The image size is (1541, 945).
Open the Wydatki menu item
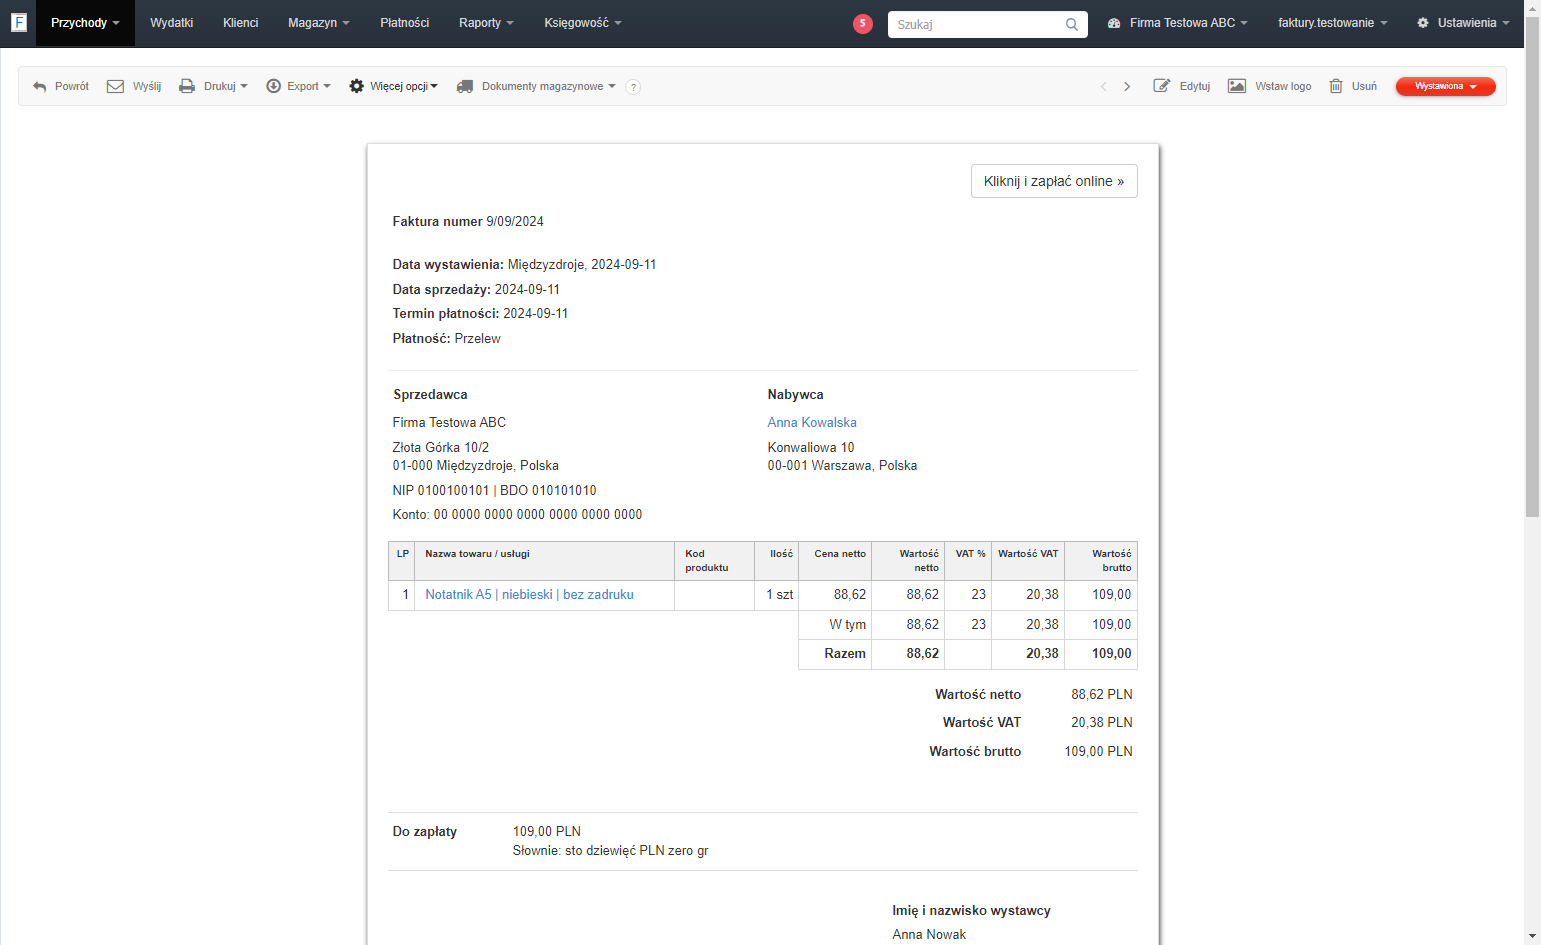pos(172,23)
